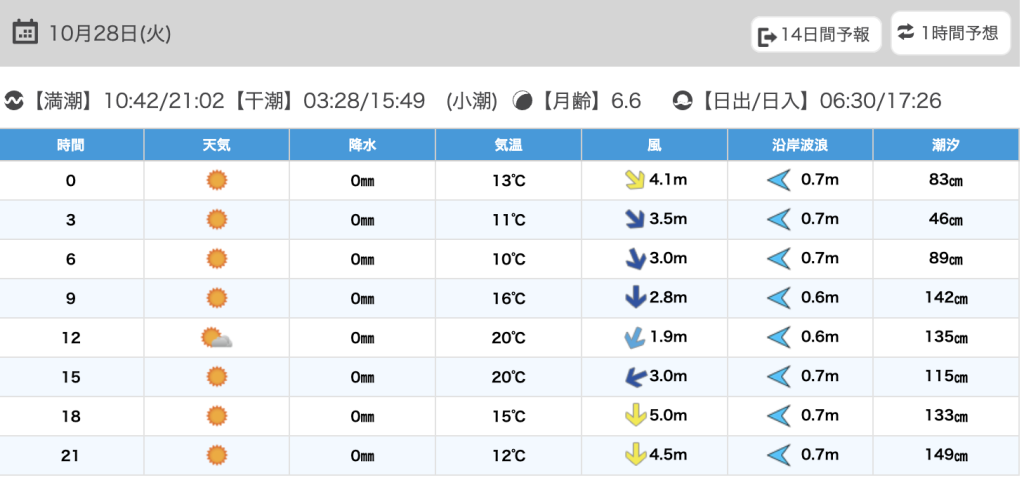This screenshot has width=1024, height=480.
Task: Click the yellow wind arrow showing 5.0m
Action: [632, 415]
